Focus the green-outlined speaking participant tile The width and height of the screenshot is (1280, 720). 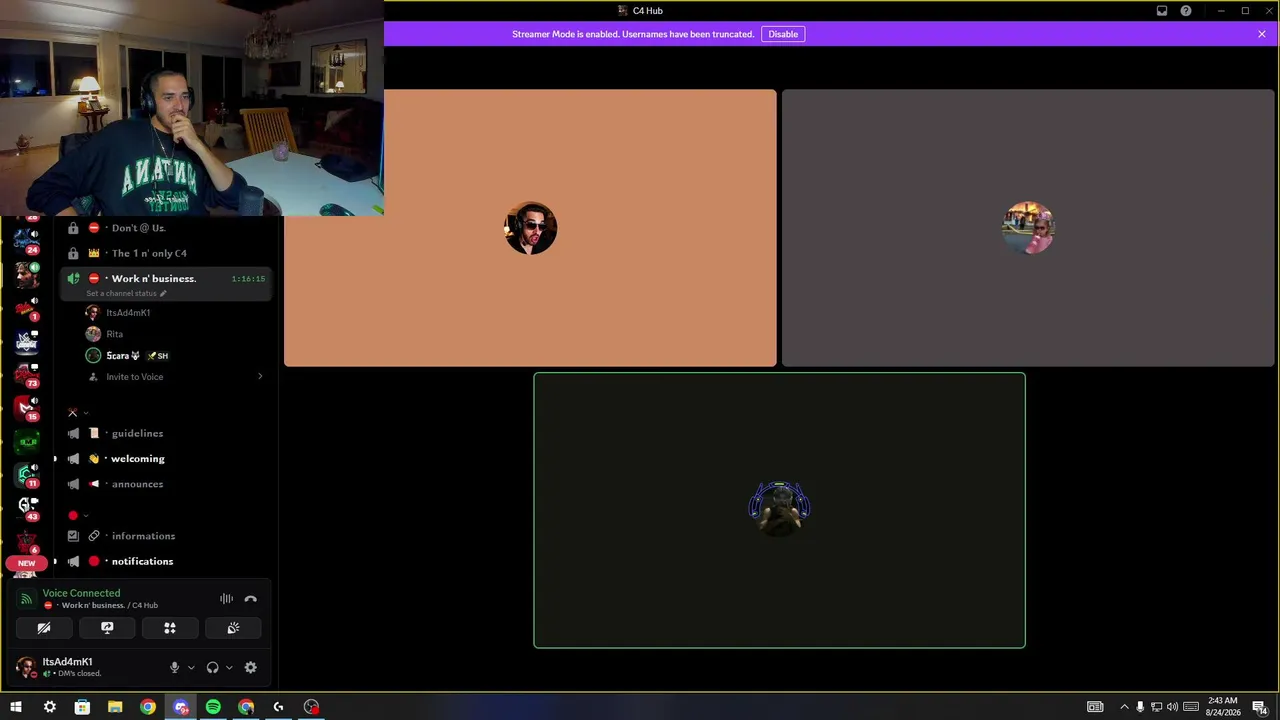tap(779, 510)
